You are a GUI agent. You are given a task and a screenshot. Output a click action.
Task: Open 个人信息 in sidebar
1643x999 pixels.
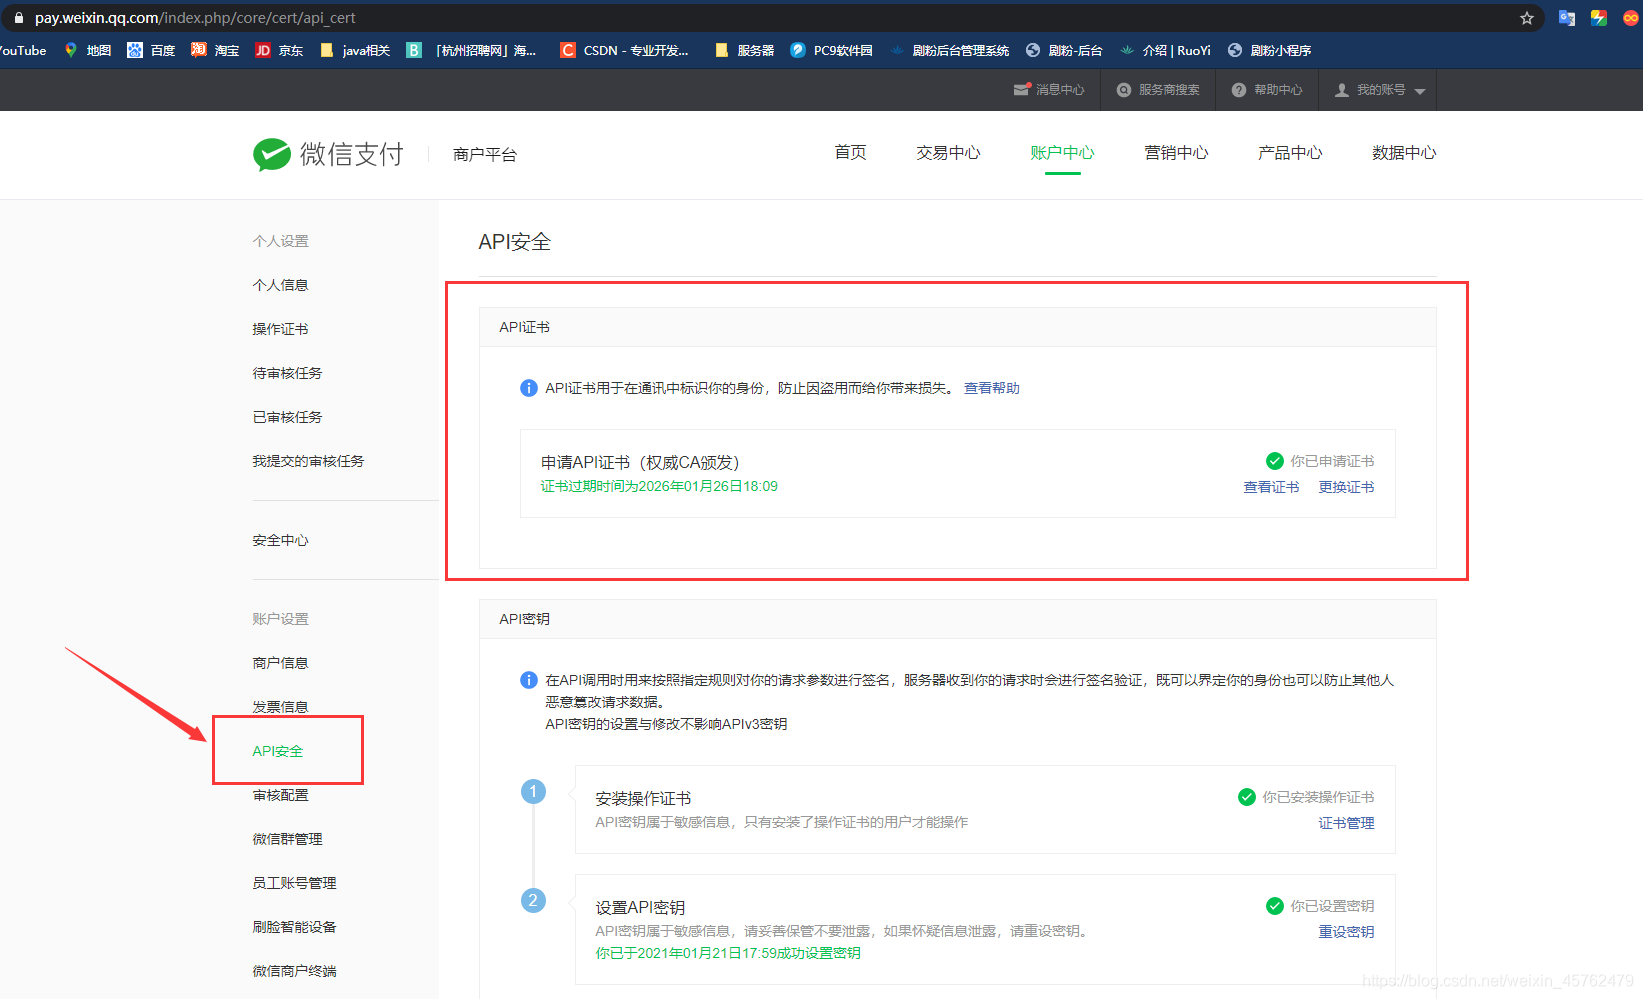point(280,285)
